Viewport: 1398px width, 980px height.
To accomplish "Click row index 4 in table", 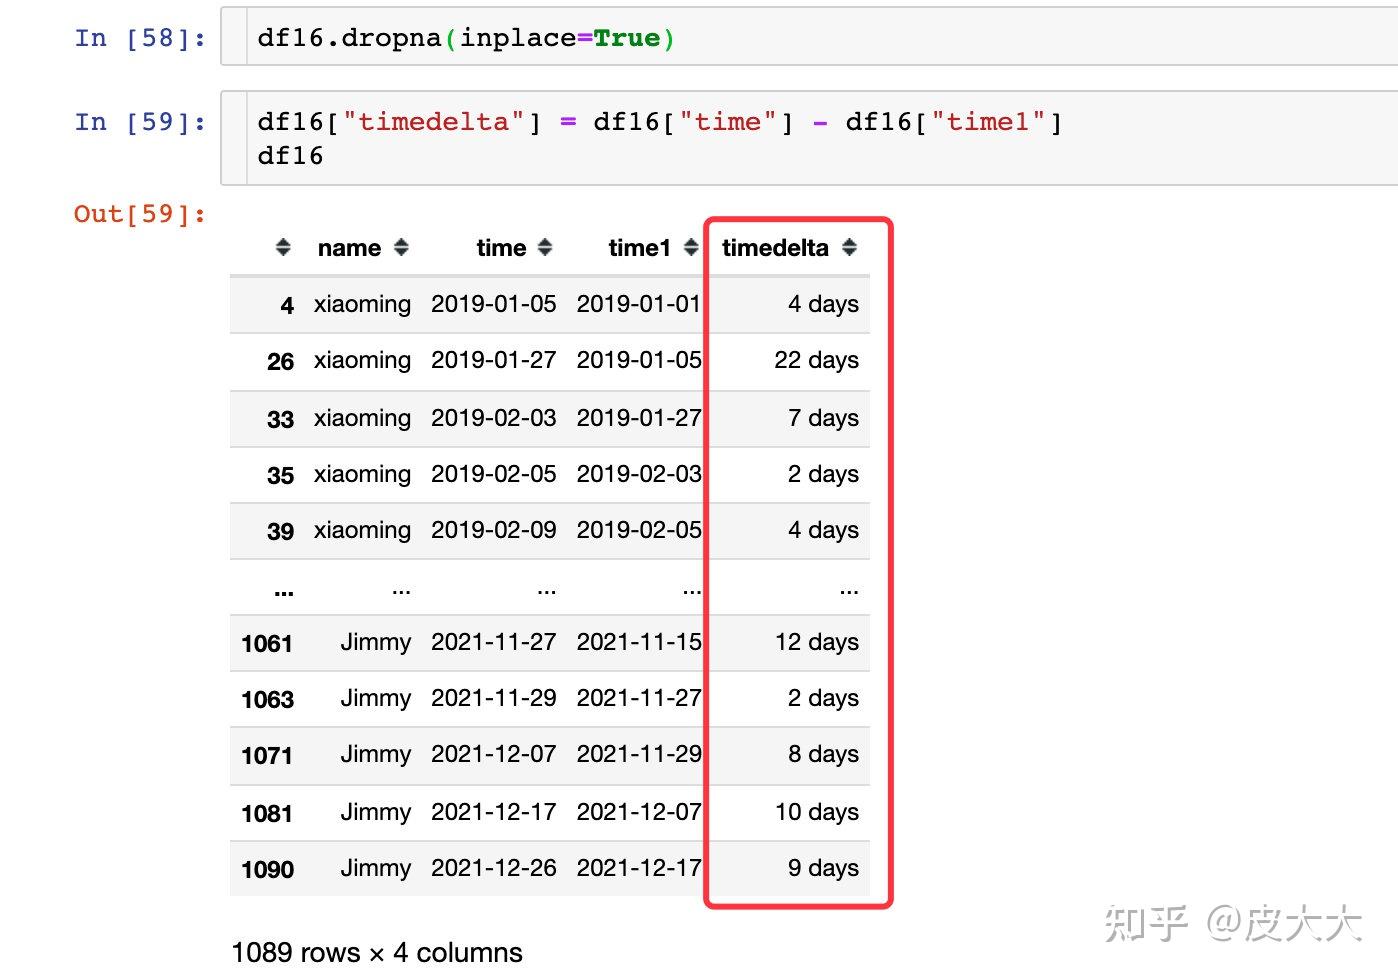I will 287,305.
